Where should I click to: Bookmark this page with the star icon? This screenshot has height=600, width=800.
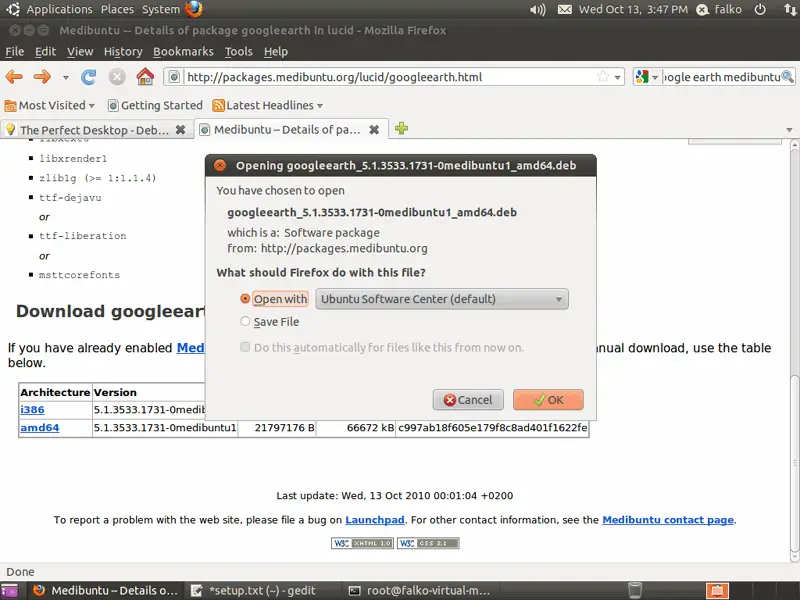click(603, 77)
